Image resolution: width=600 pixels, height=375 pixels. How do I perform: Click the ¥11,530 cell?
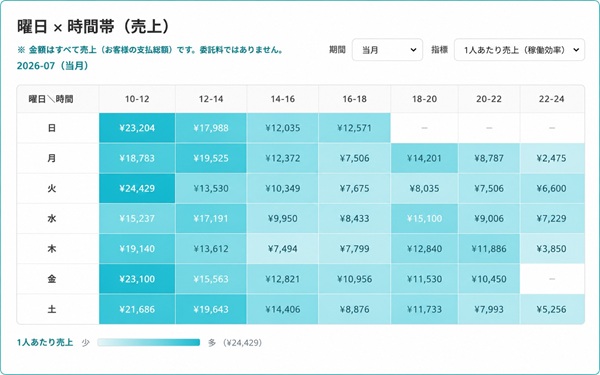click(424, 279)
